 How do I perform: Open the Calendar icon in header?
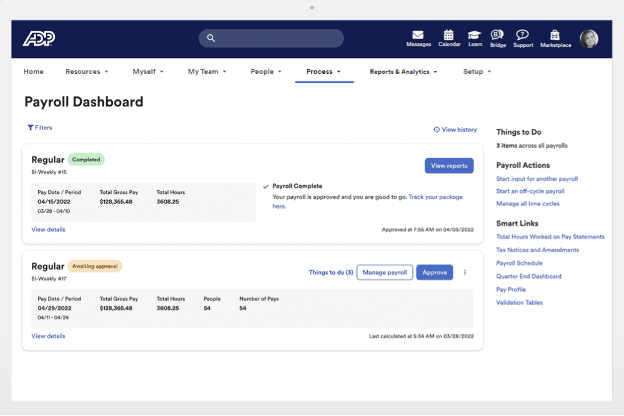coord(449,35)
